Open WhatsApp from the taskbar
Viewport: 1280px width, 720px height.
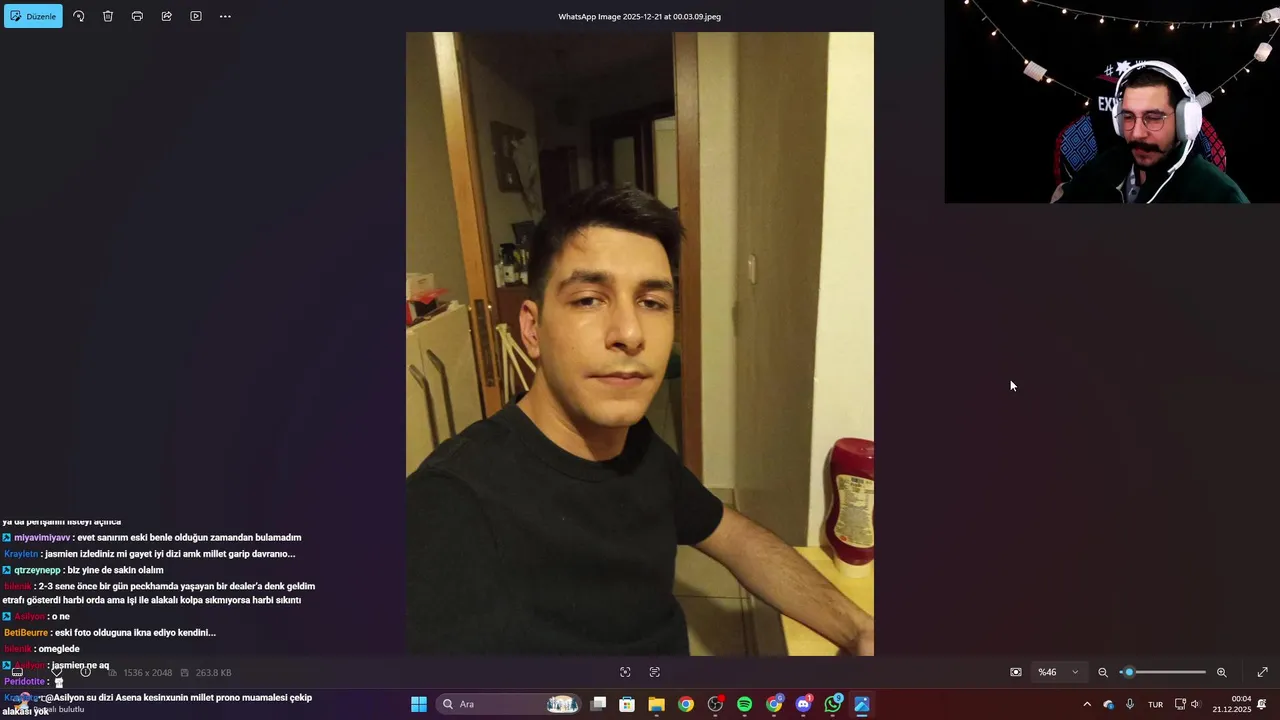coord(833,704)
